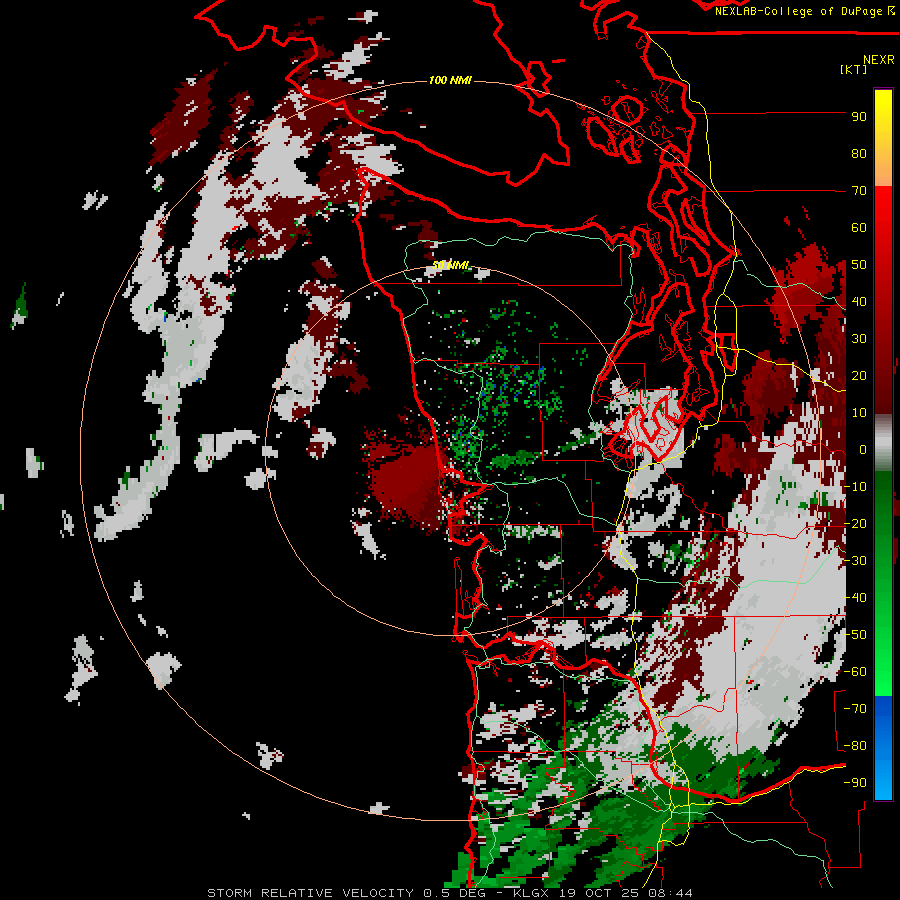Click the 10 value on velocity scale

(859, 413)
